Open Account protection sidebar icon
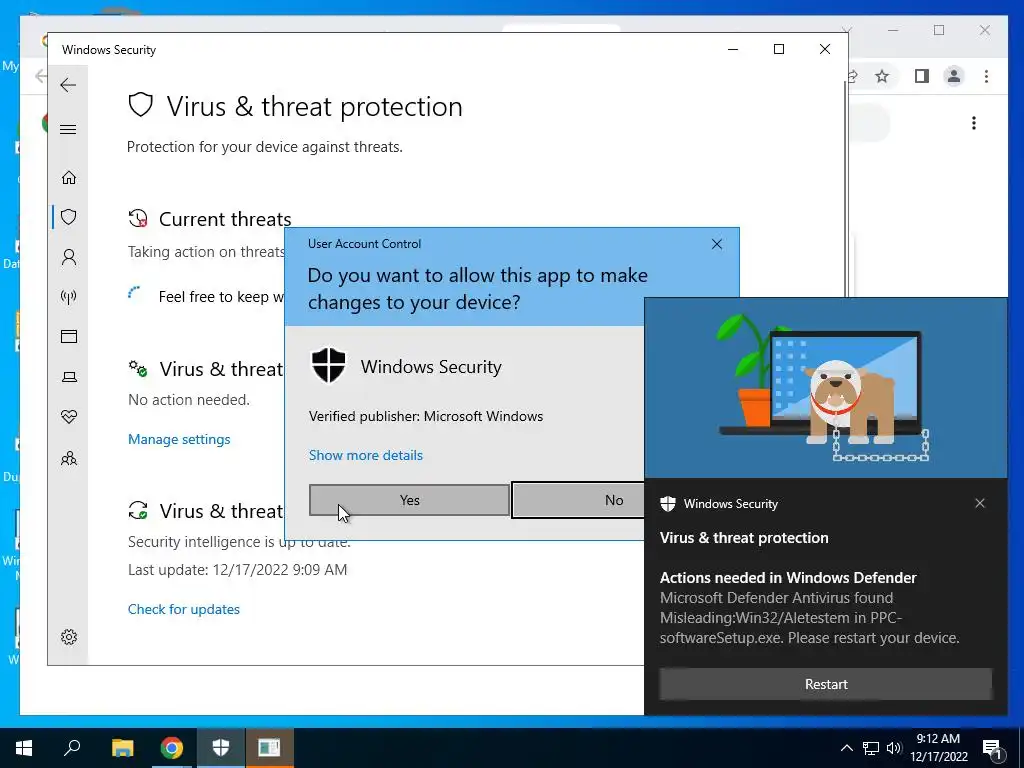 pyautogui.click(x=69, y=257)
